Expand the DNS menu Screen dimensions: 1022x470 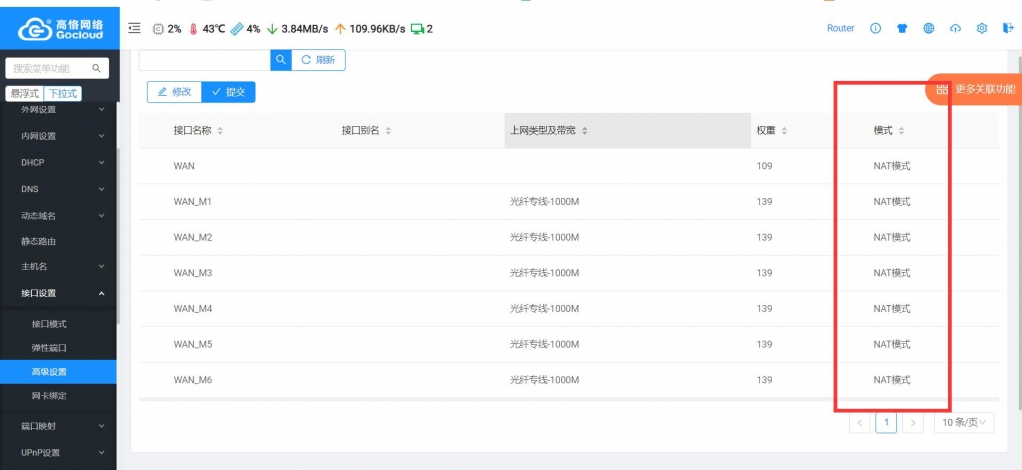(59, 189)
